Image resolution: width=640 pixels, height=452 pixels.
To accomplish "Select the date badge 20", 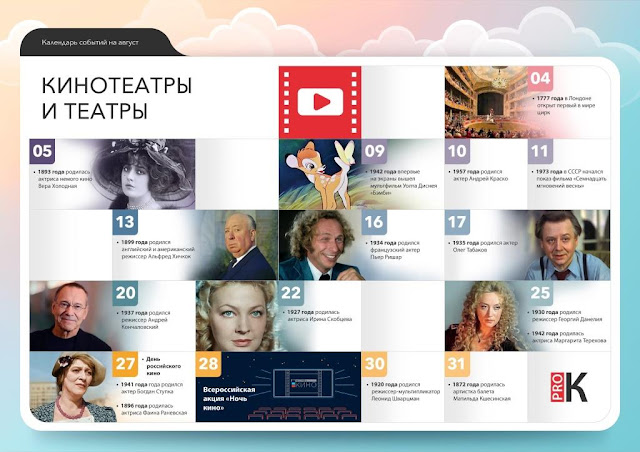I will point(125,293).
